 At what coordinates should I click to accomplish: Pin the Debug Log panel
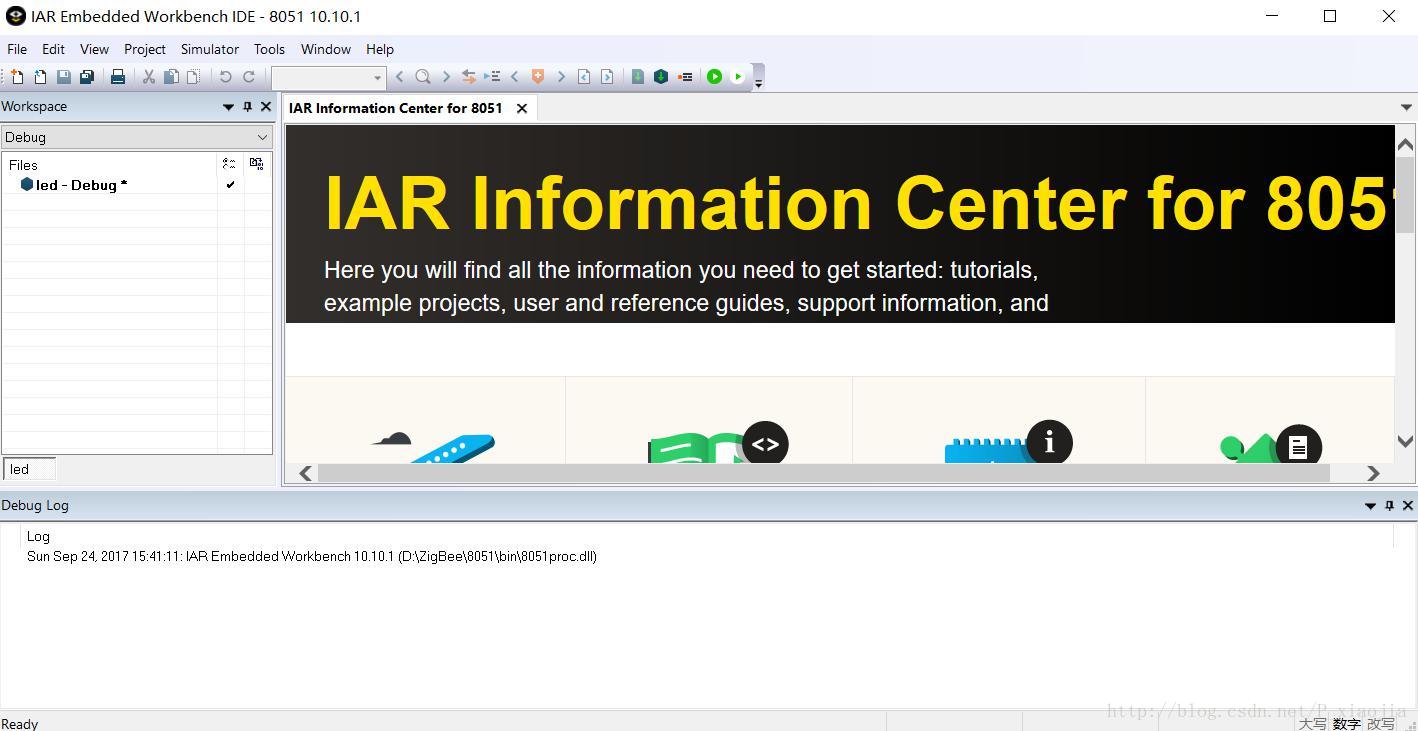[x=1389, y=506]
